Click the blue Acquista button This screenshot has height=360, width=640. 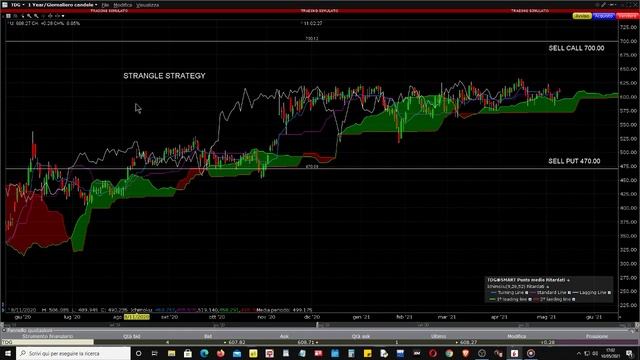604,16
